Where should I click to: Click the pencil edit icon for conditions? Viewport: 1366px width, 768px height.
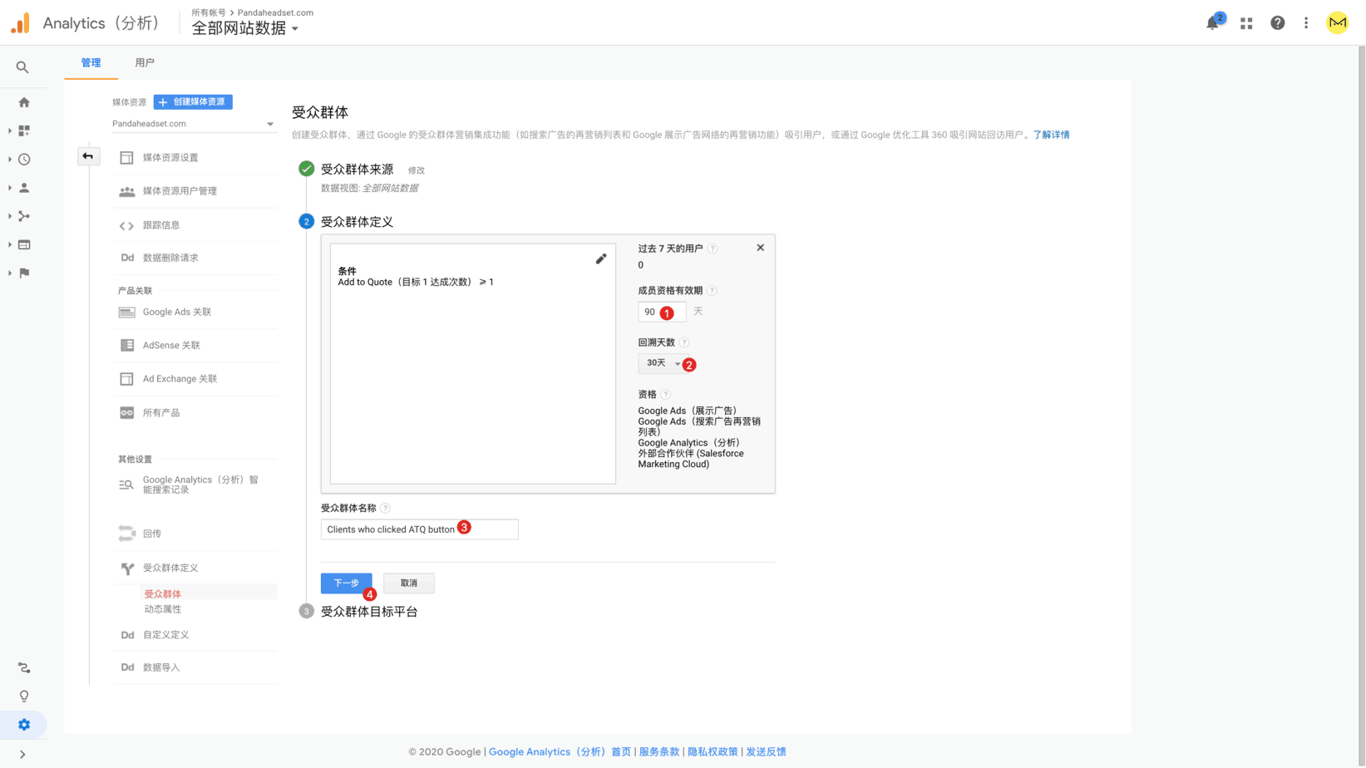(x=601, y=259)
